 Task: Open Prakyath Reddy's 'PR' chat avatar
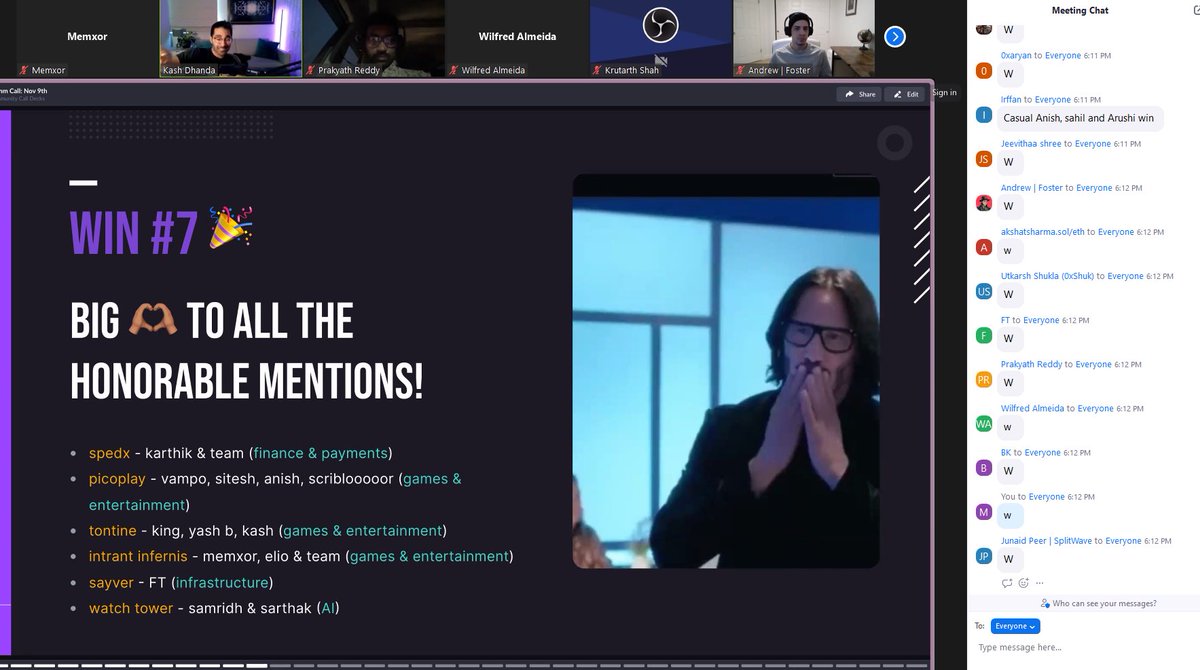(984, 379)
